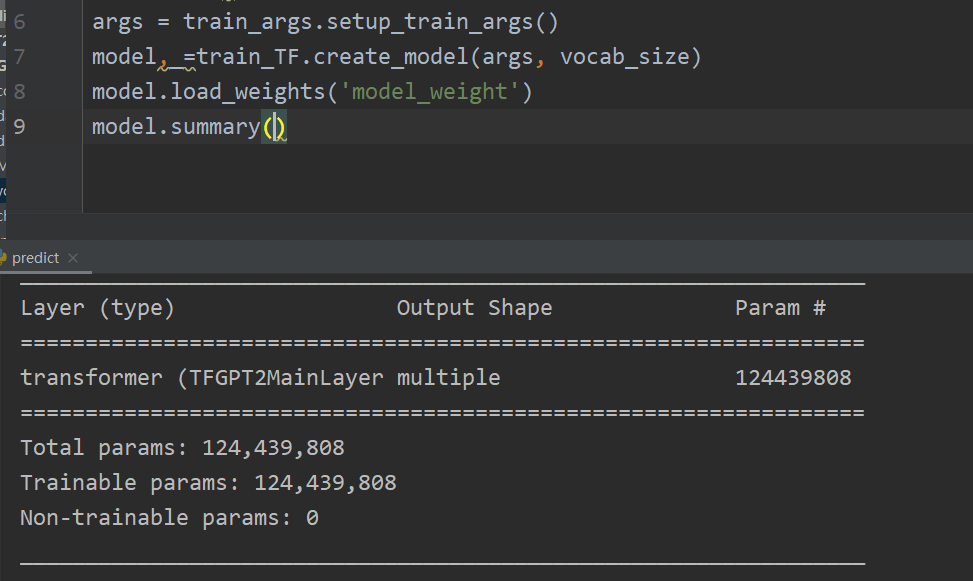Image resolution: width=973 pixels, height=581 pixels.
Task: Click the "Output Shape" column header
Action: coord(474,308)
